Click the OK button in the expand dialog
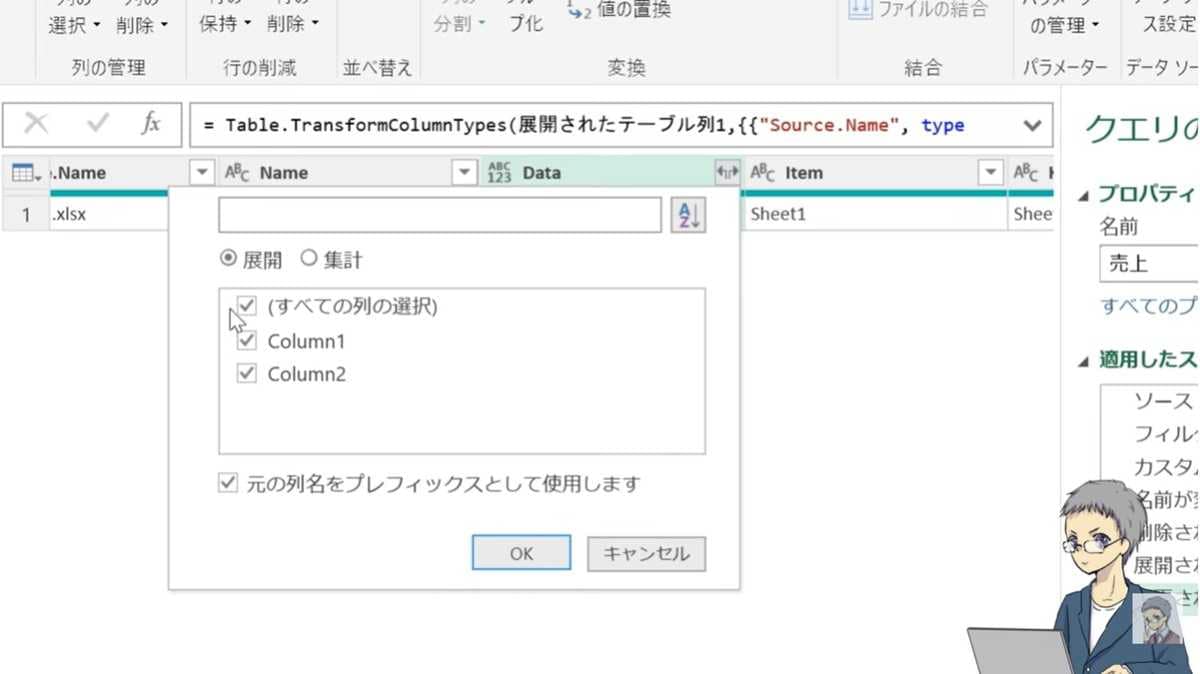This screenshot has width=1200, height=674. click(x=520, y=552)
